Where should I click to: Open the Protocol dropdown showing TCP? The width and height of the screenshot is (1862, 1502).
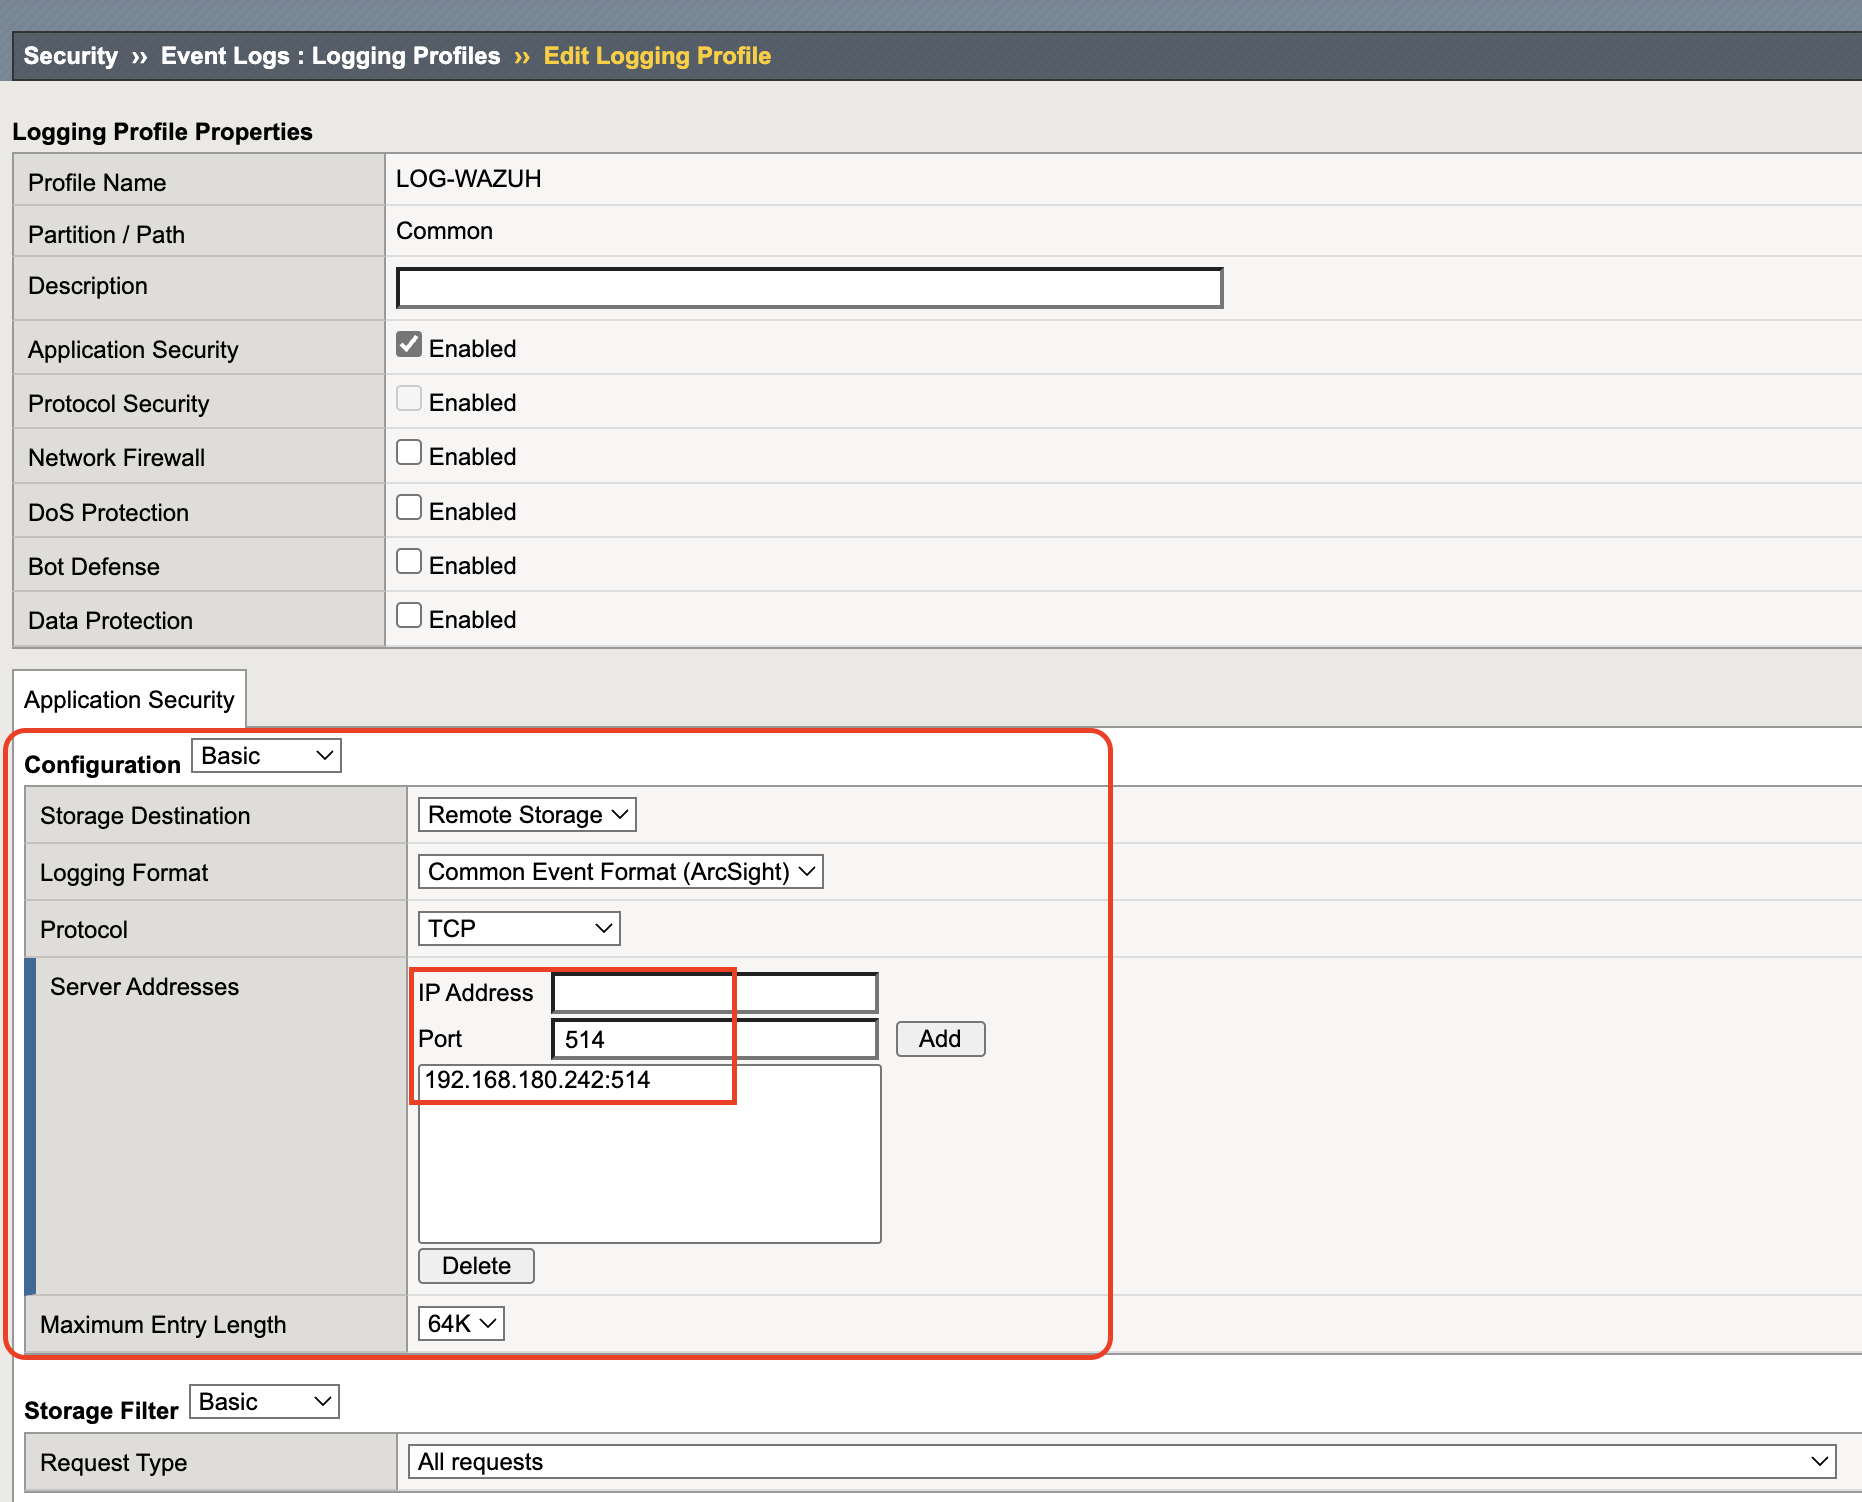(517, 928)
